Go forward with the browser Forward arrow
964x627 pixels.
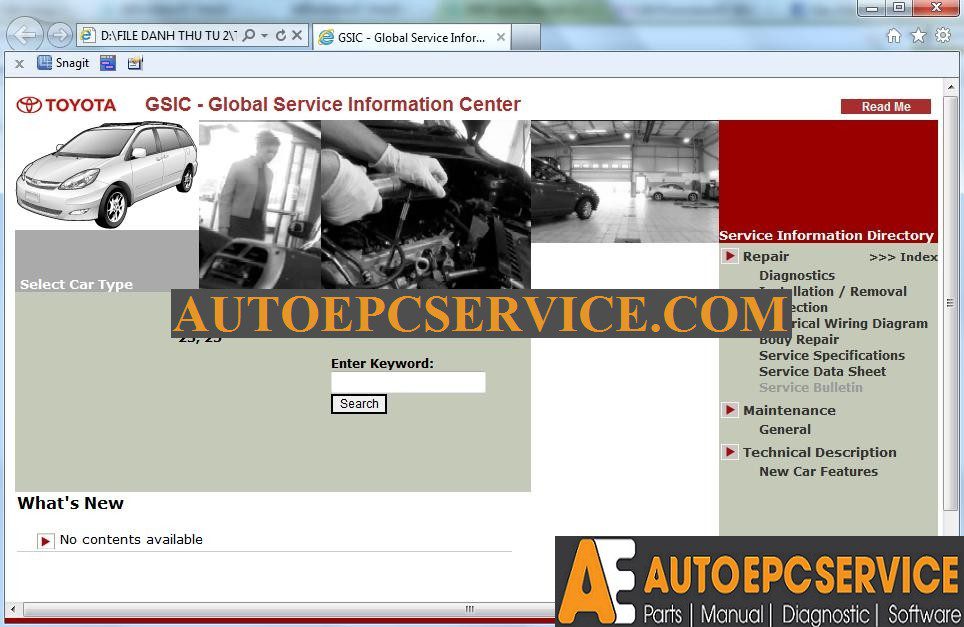(60, 35)
